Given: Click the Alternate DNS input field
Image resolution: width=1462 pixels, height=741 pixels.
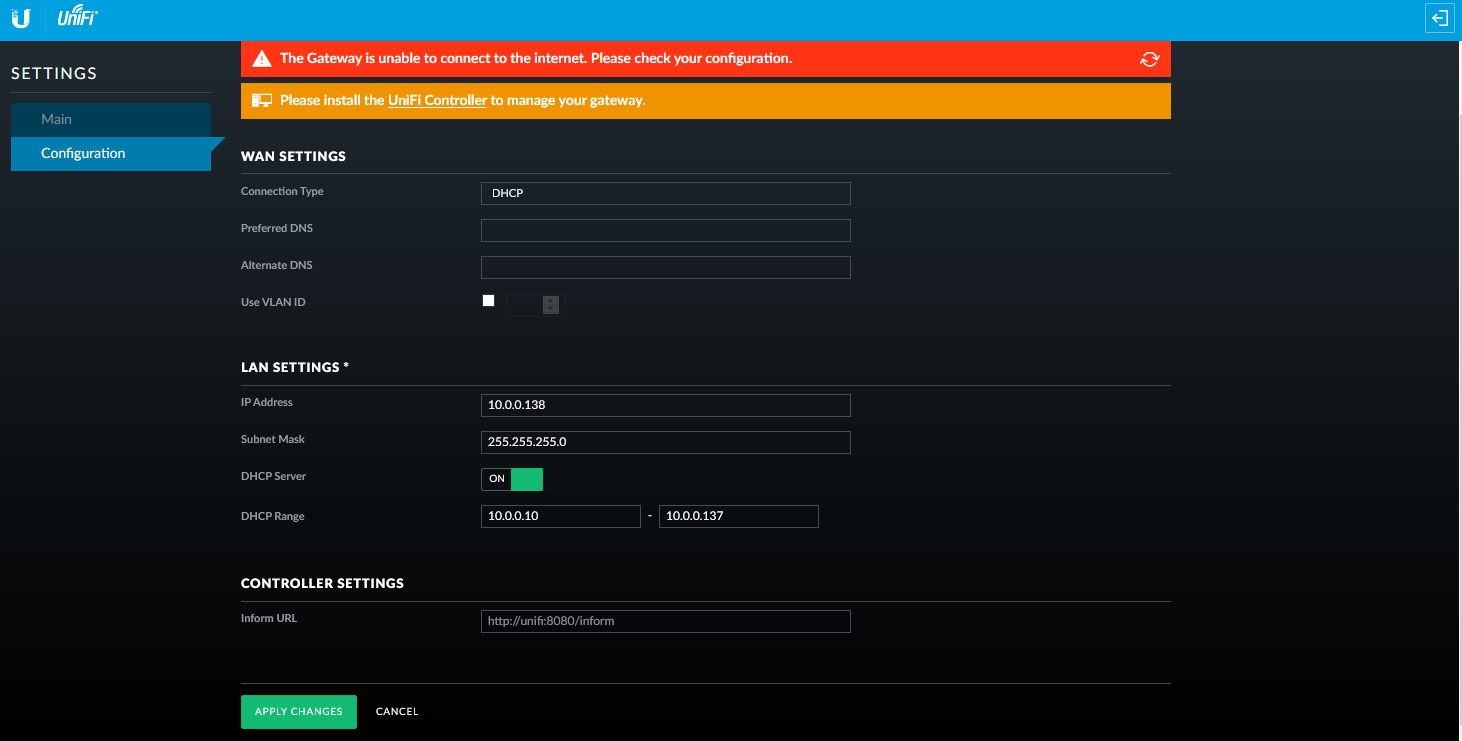Looking at the screenshot, I should (665, 267).
